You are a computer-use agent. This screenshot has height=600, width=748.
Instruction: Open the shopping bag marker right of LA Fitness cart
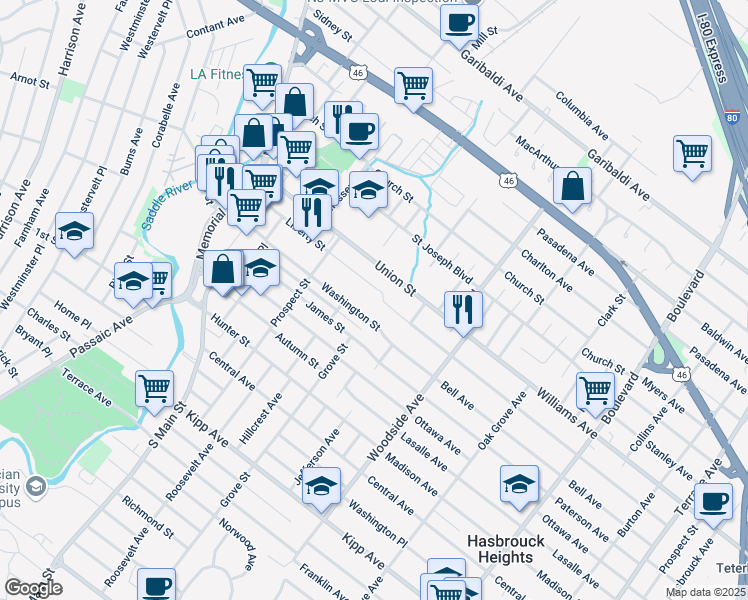point(294,104)
